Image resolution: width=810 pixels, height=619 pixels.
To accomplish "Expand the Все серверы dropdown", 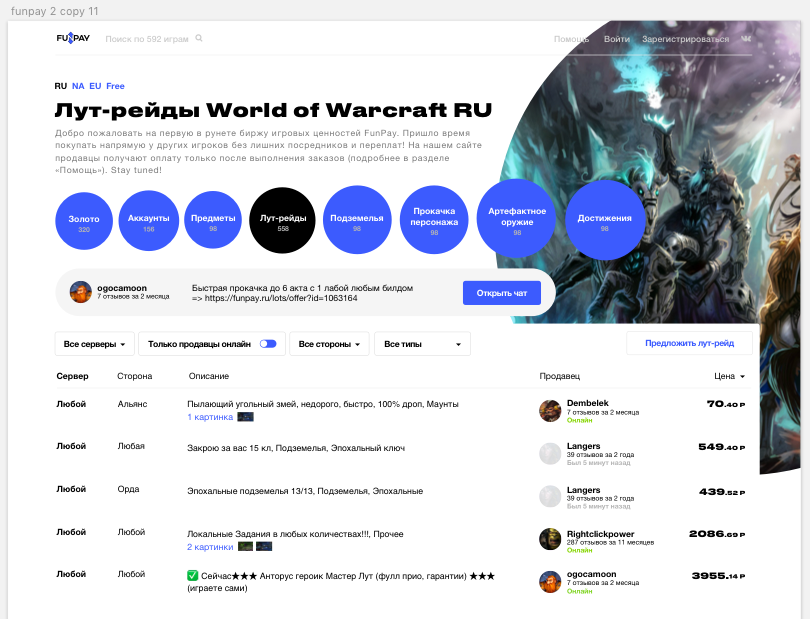I will point(94,344).
